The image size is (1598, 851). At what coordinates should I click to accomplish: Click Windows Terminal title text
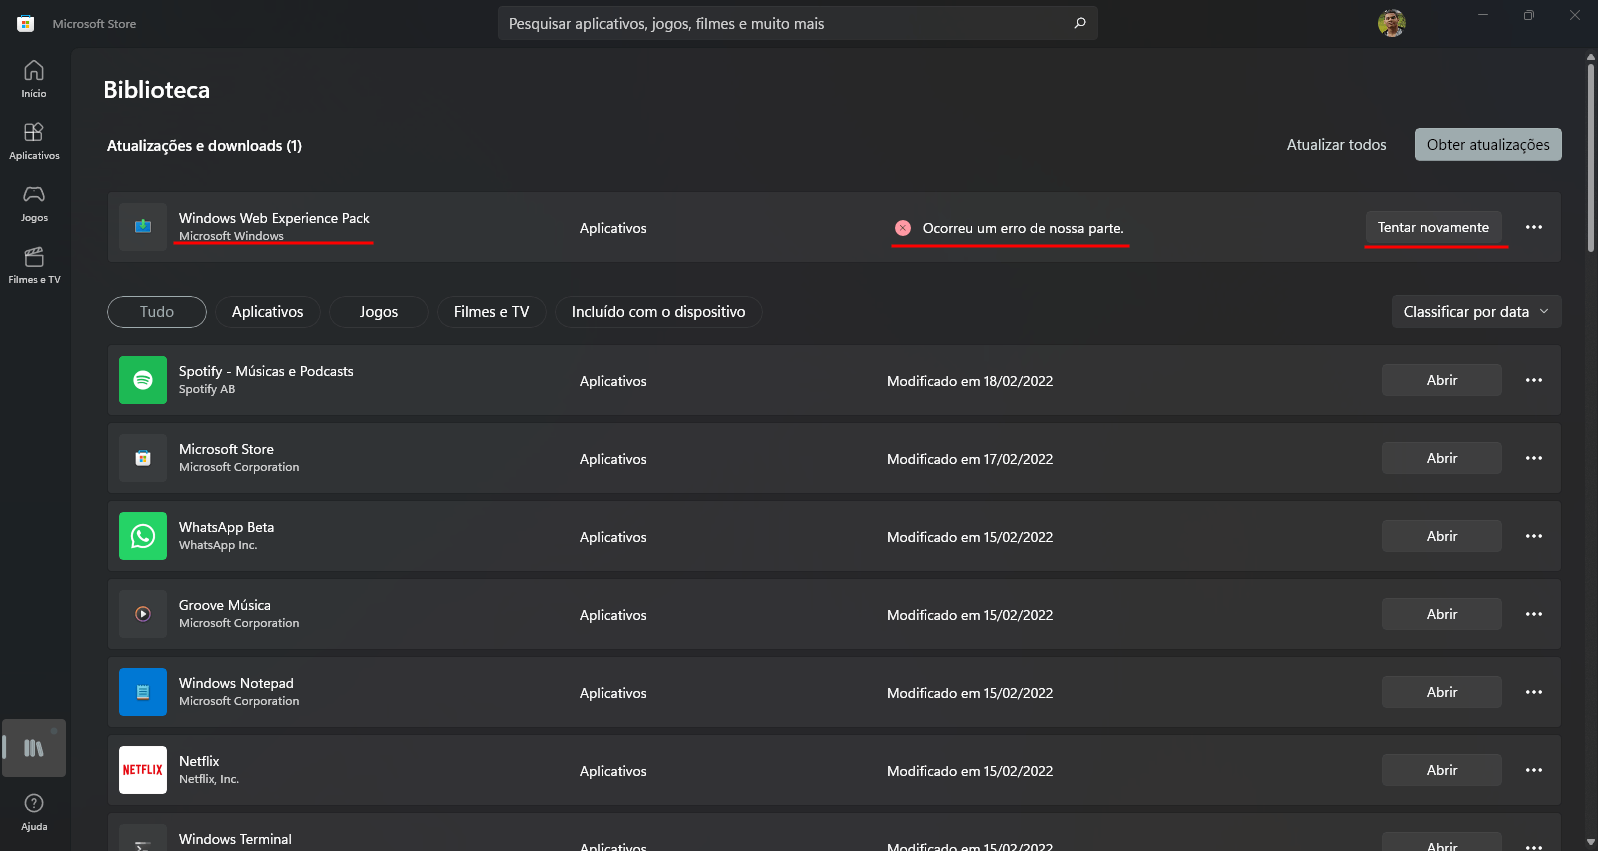coord(235,839)
